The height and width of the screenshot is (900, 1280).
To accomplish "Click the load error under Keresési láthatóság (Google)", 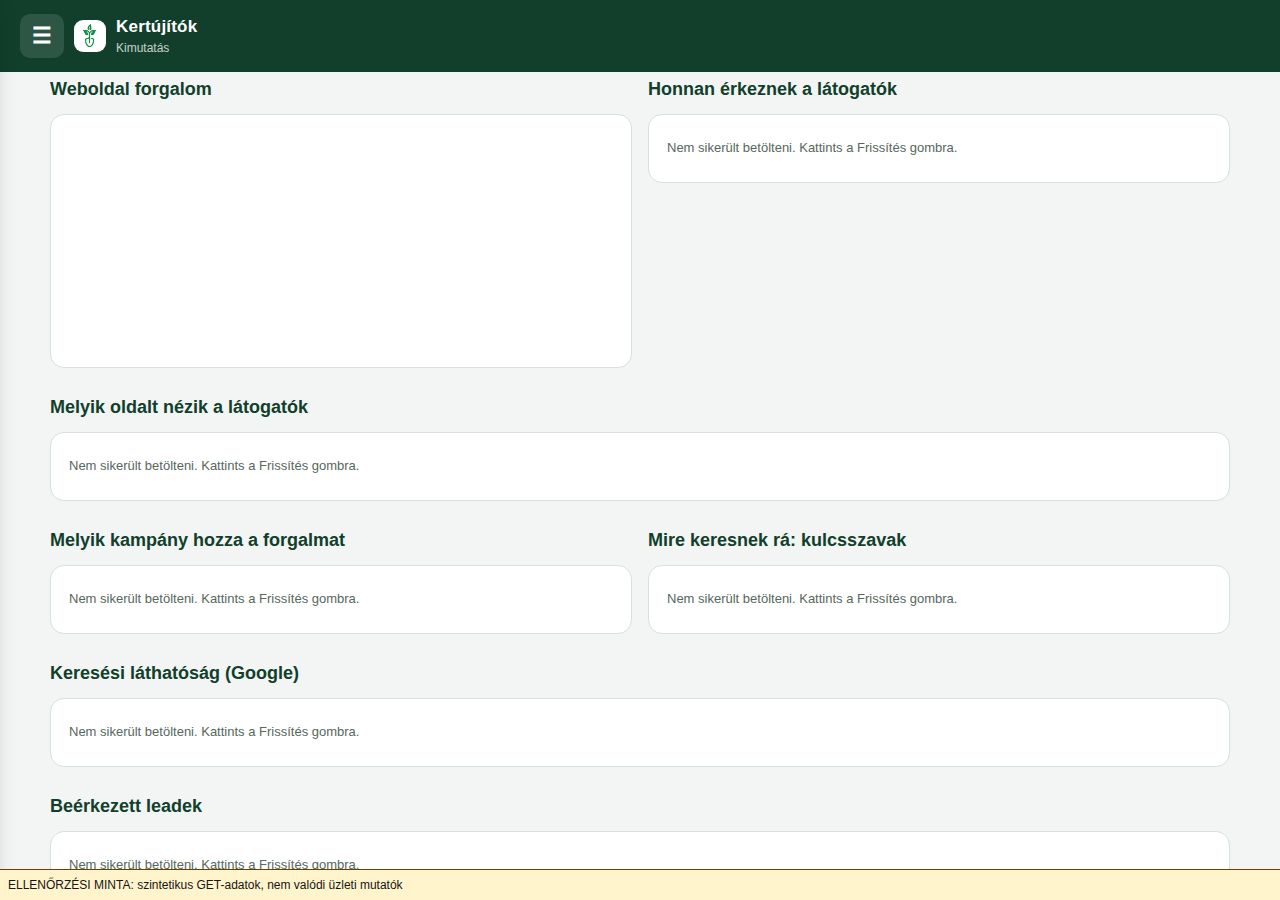I will pyautogui.click(x=214, y=732).
